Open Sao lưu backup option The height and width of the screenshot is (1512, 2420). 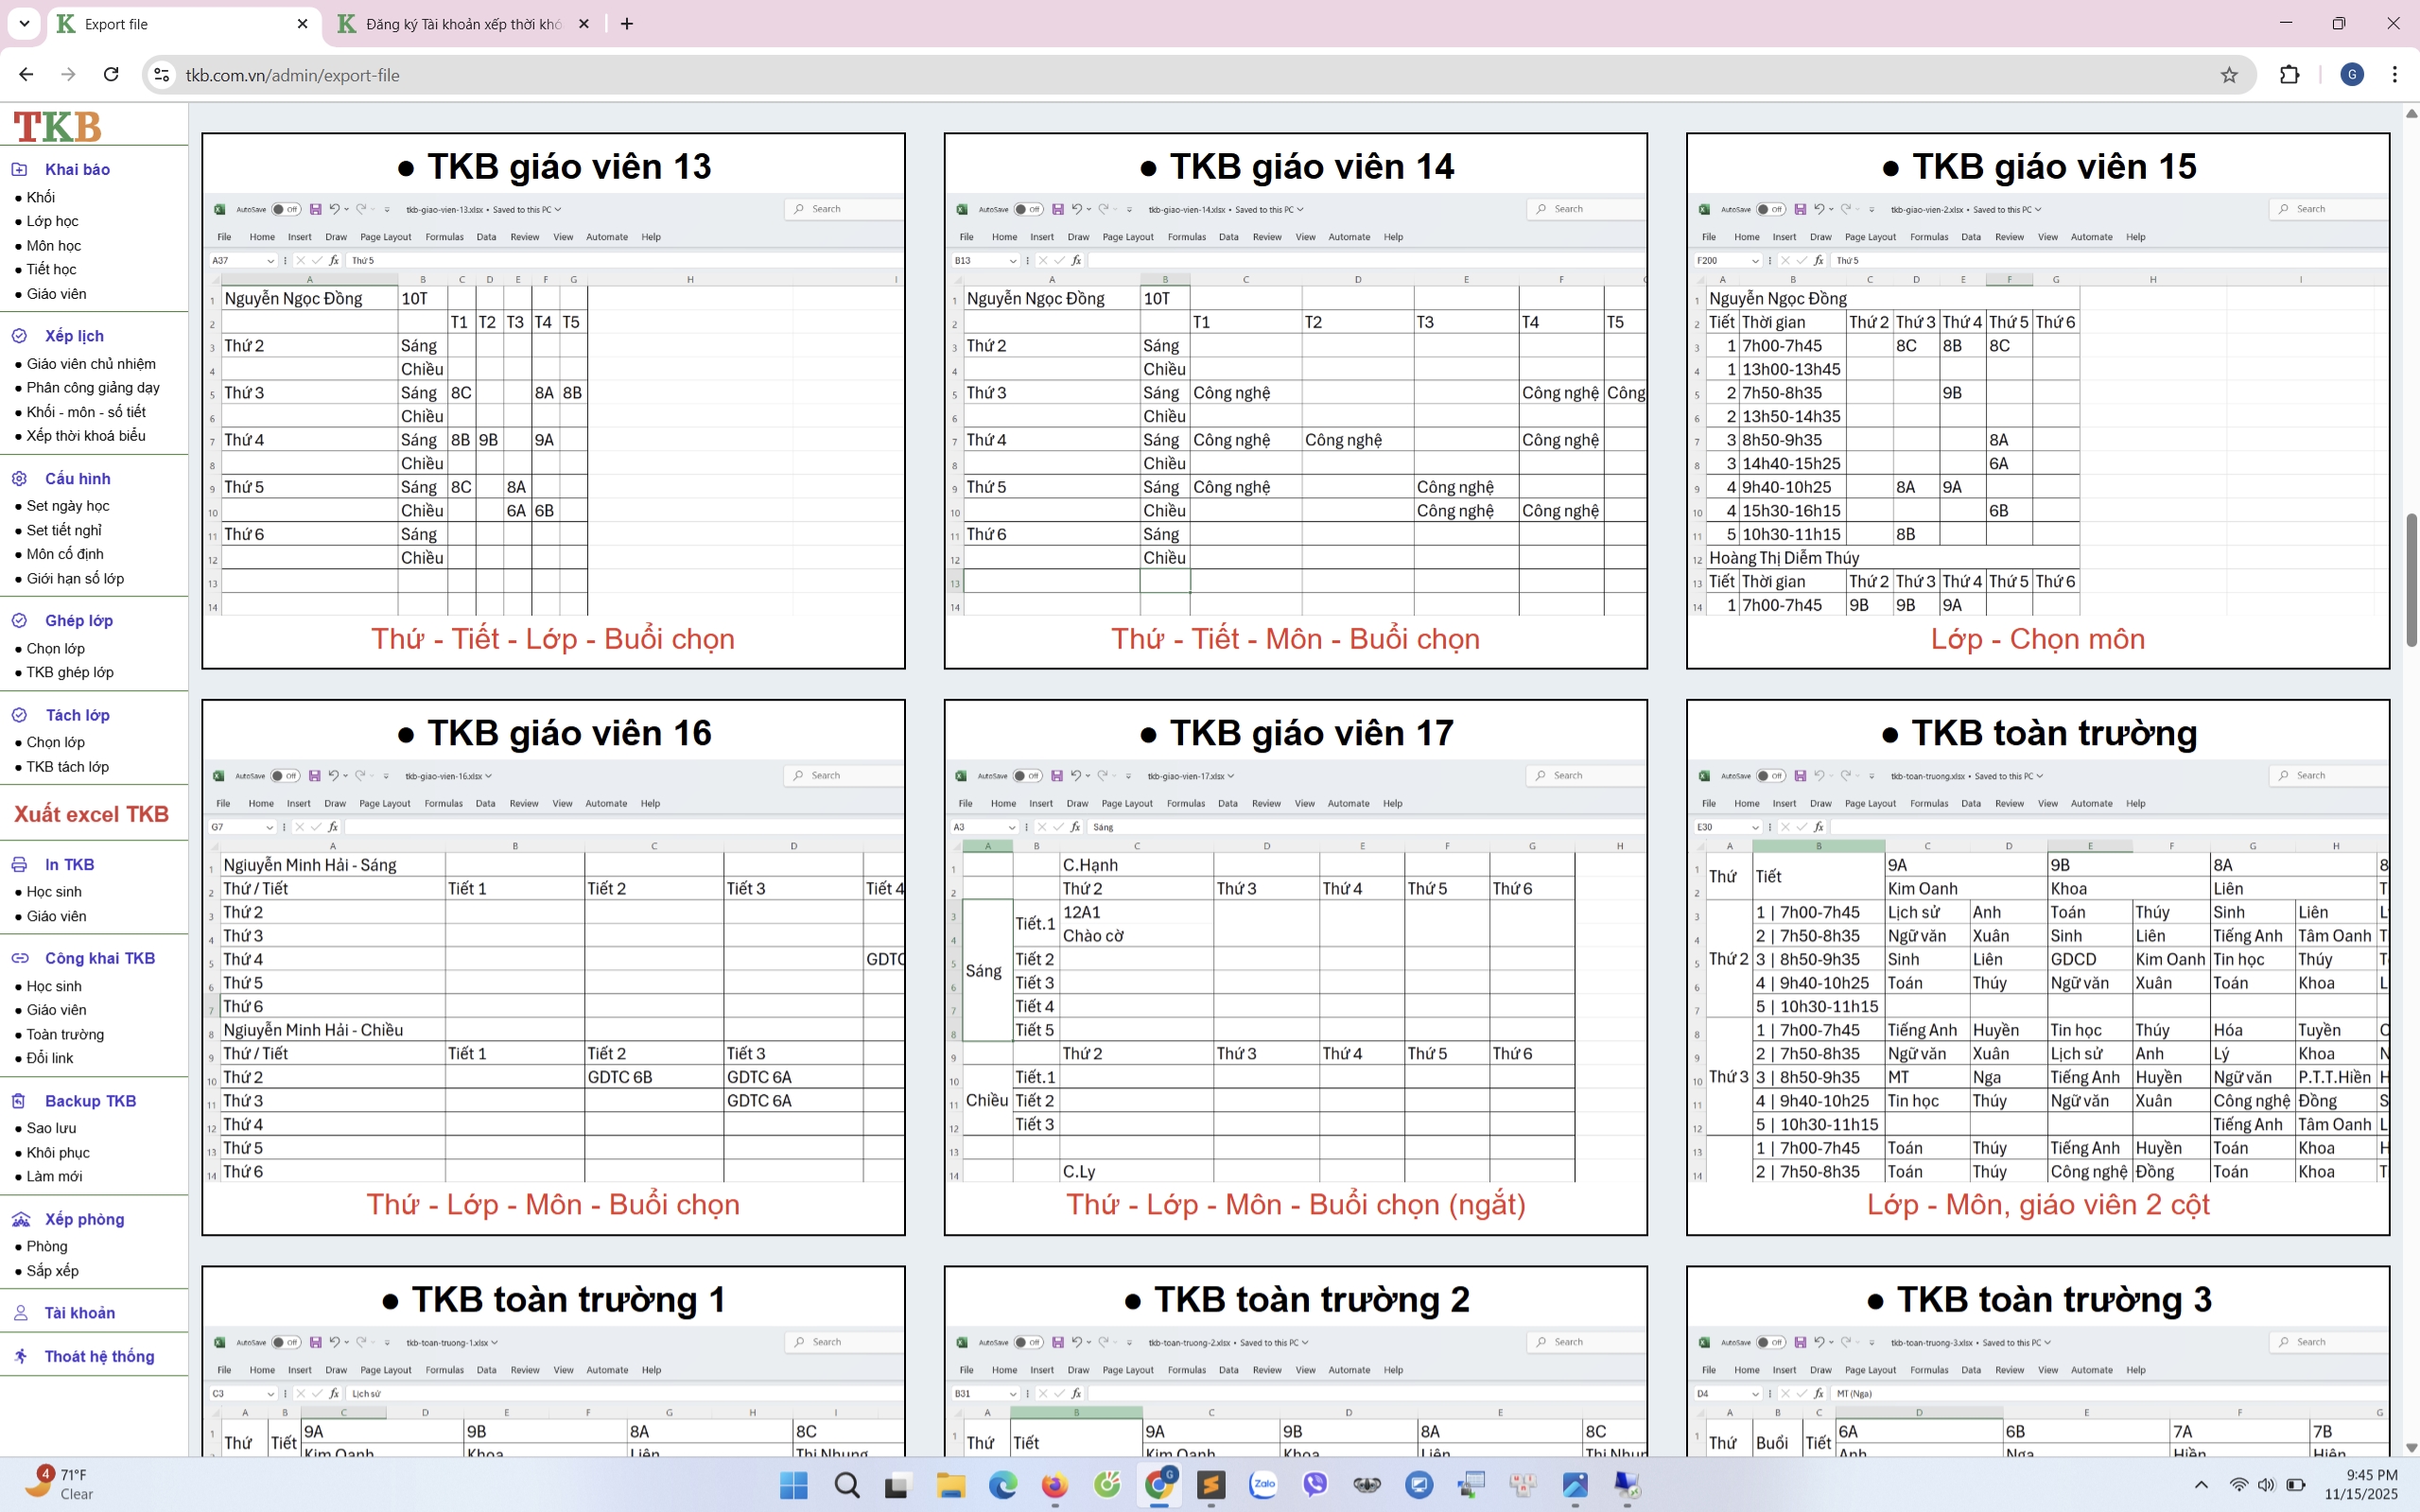tap(51, 1128)
